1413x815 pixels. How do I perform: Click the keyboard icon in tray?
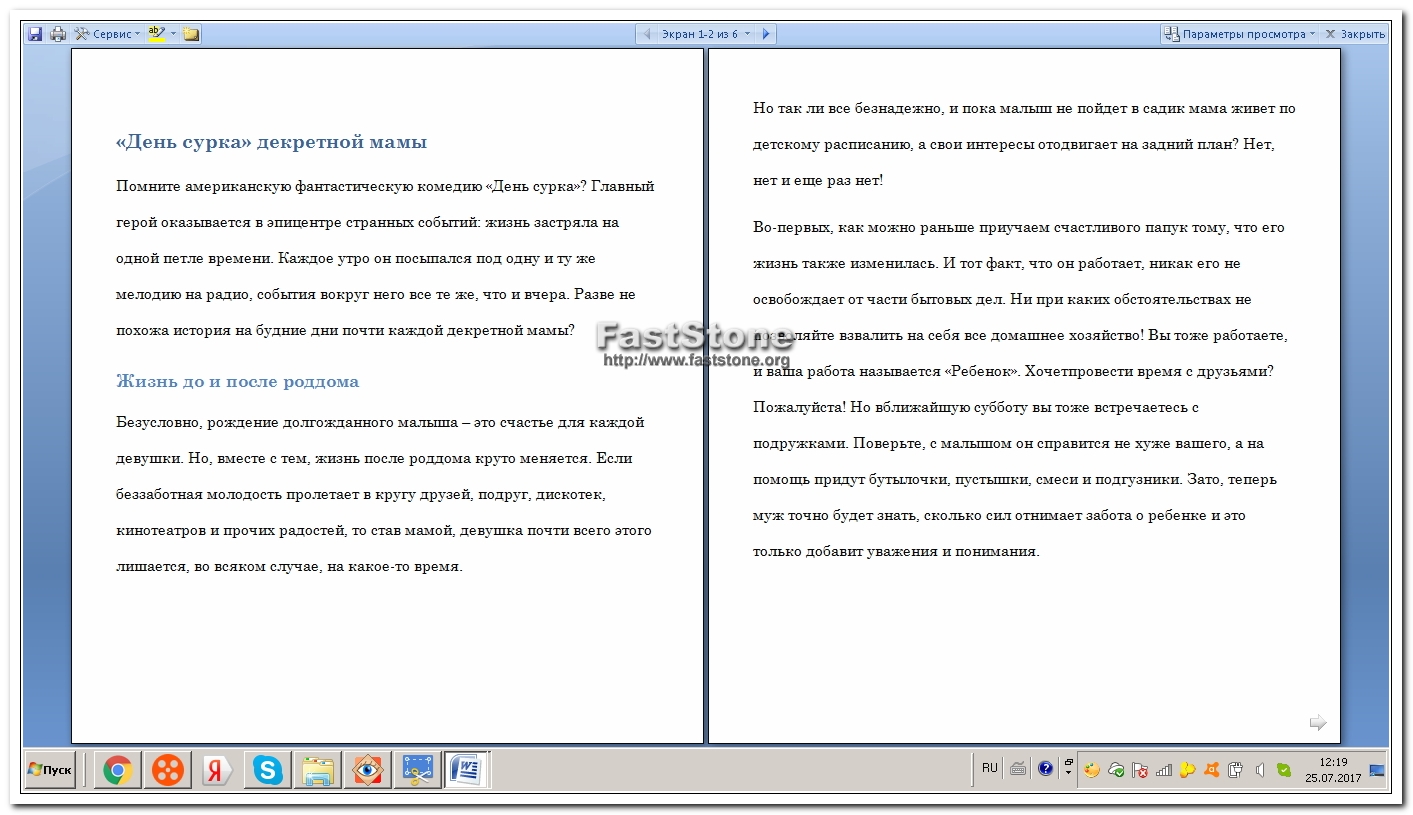click(x=1018, y=769)
